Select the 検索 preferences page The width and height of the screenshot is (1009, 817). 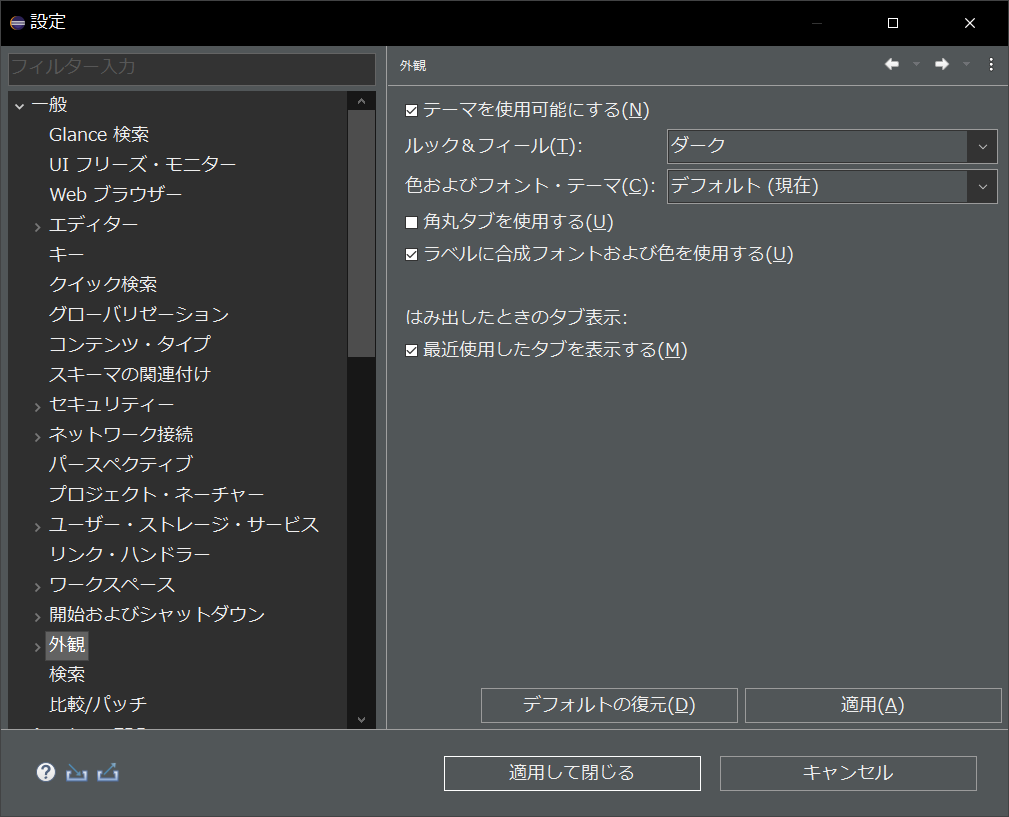[66, 674]
